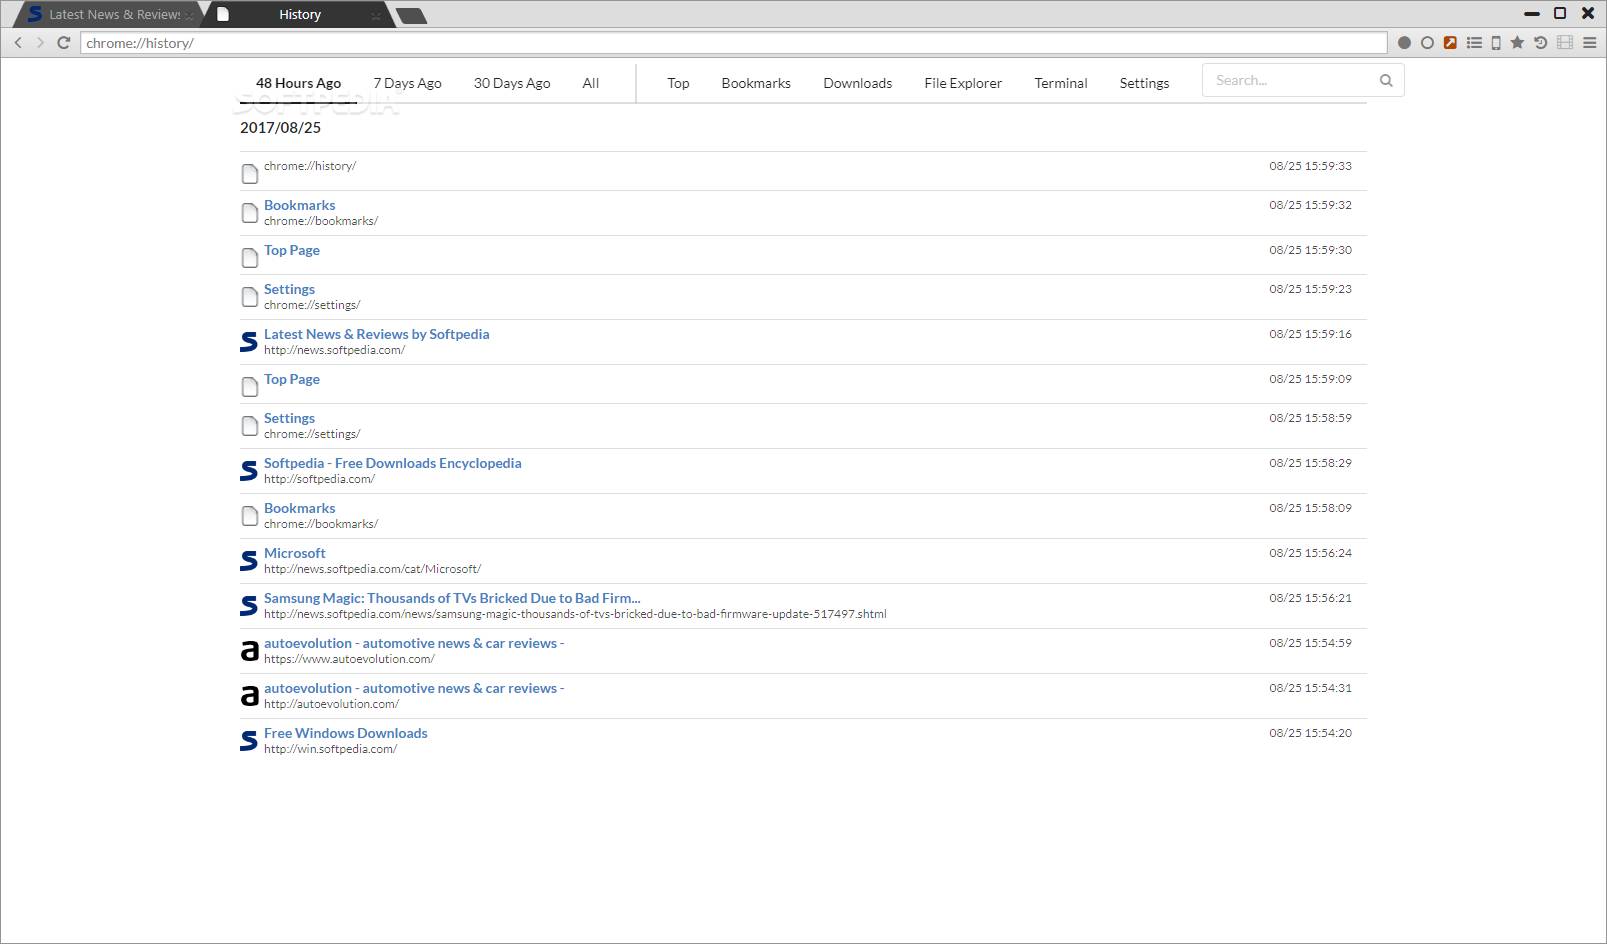Go back with the browser back arrow
The width and height of the screenshot is (1607, 944).
[18, 43]
